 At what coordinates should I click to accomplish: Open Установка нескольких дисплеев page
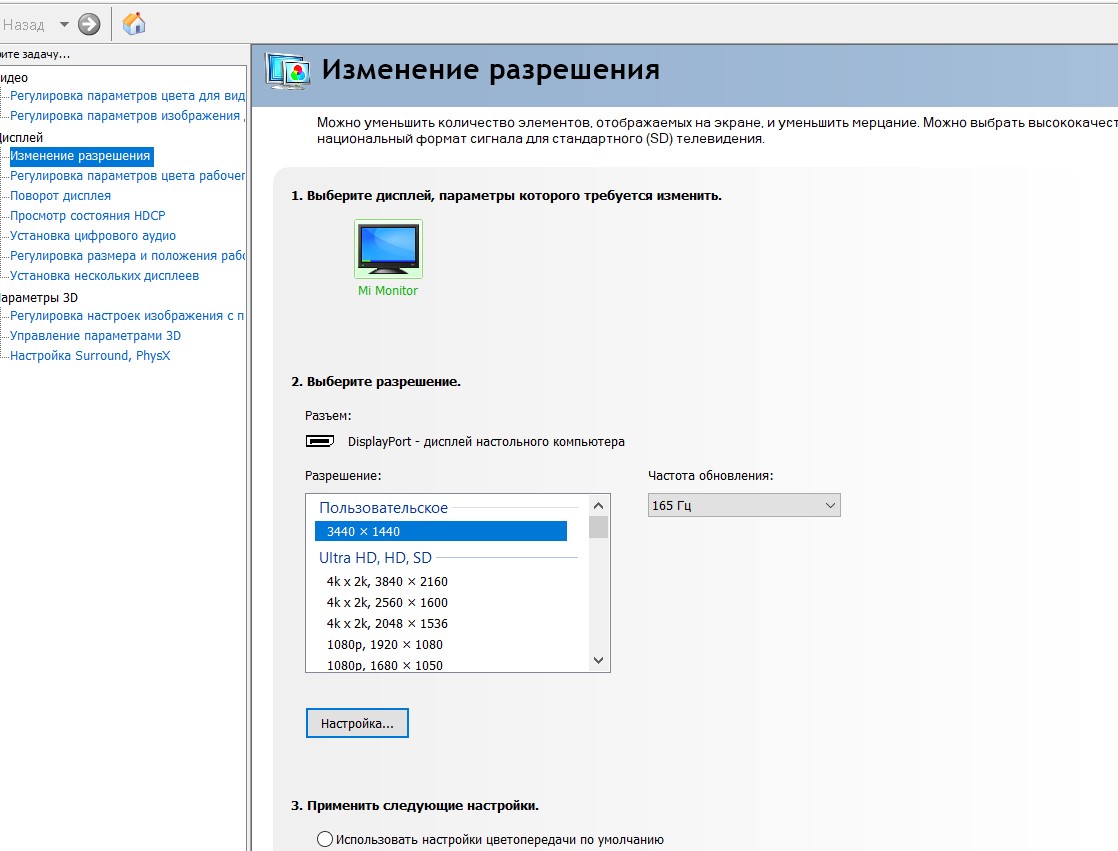tap(104, 276)
